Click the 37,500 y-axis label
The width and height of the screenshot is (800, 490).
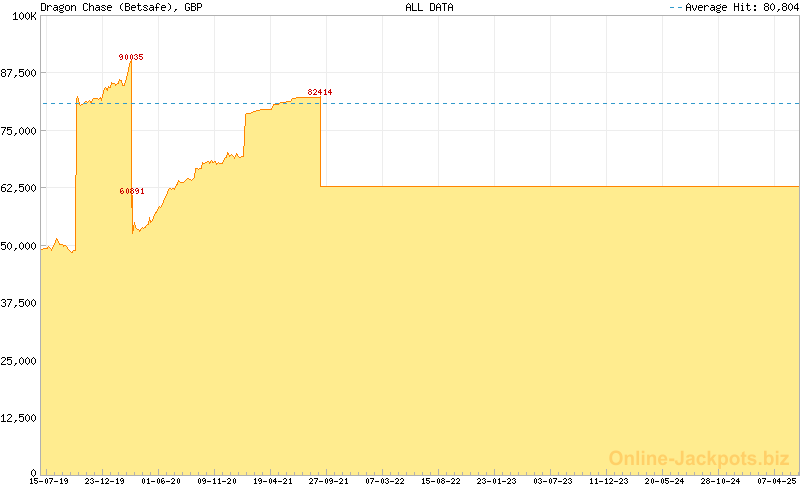coord(19,303)
